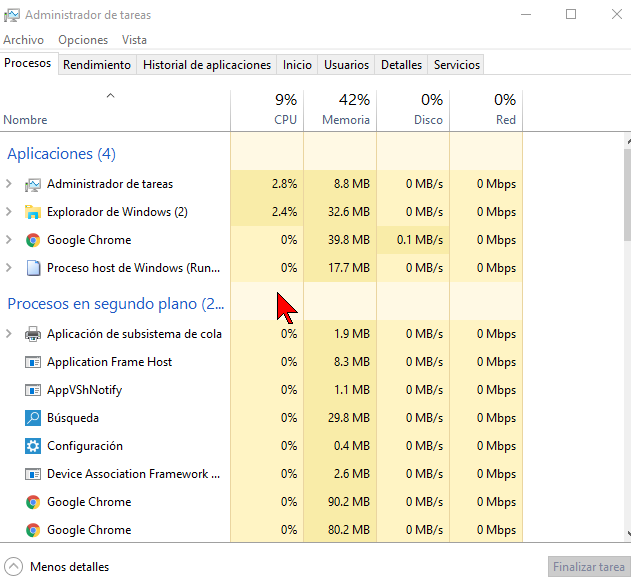The image size is (631, 588).
Task: Expand the Administrador de tareas process row
Action: point(8,184)
